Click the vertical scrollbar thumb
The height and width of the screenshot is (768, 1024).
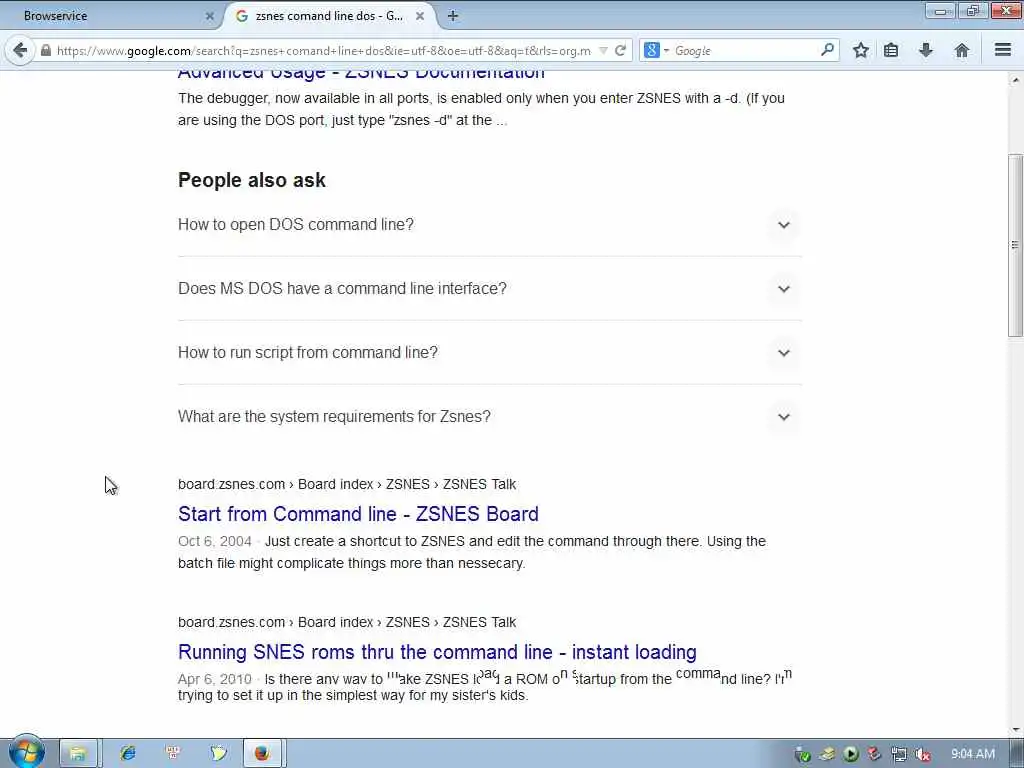1015,246
